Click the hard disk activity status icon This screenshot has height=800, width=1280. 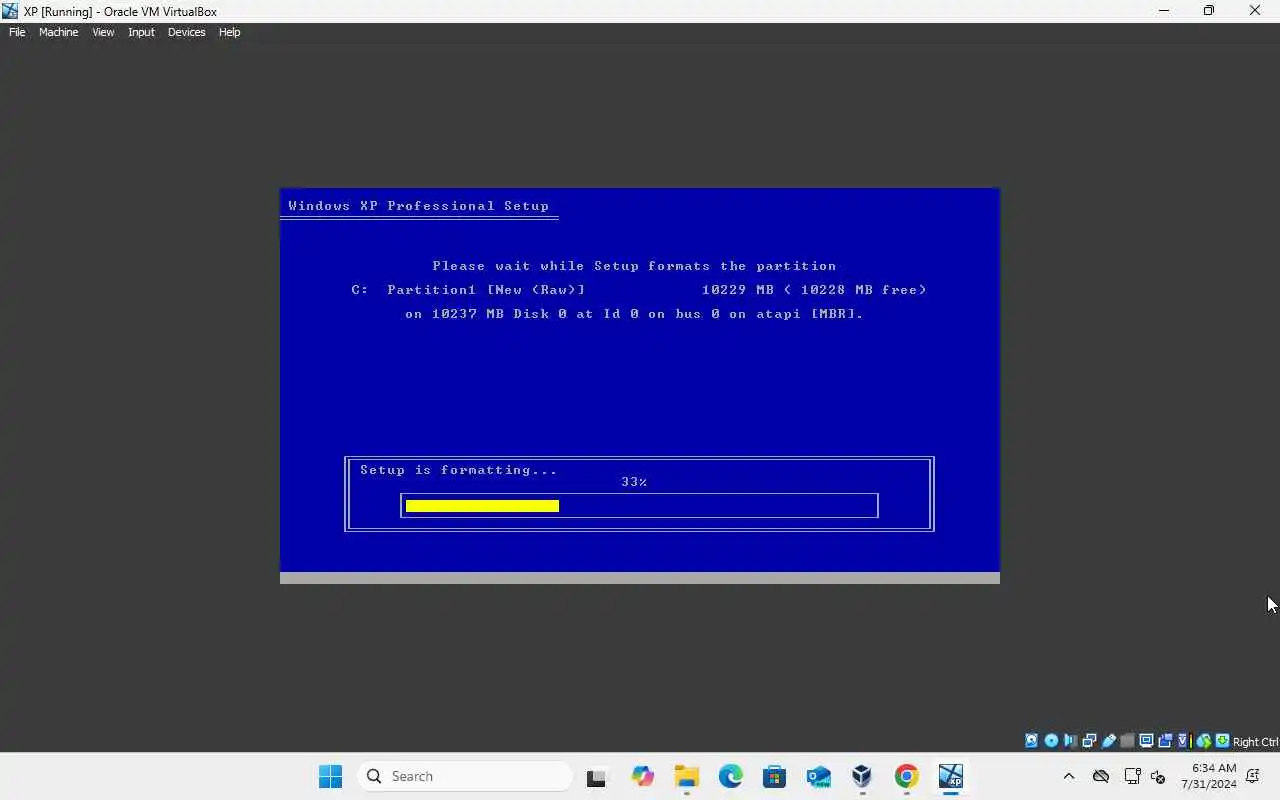coord(1031,741)
